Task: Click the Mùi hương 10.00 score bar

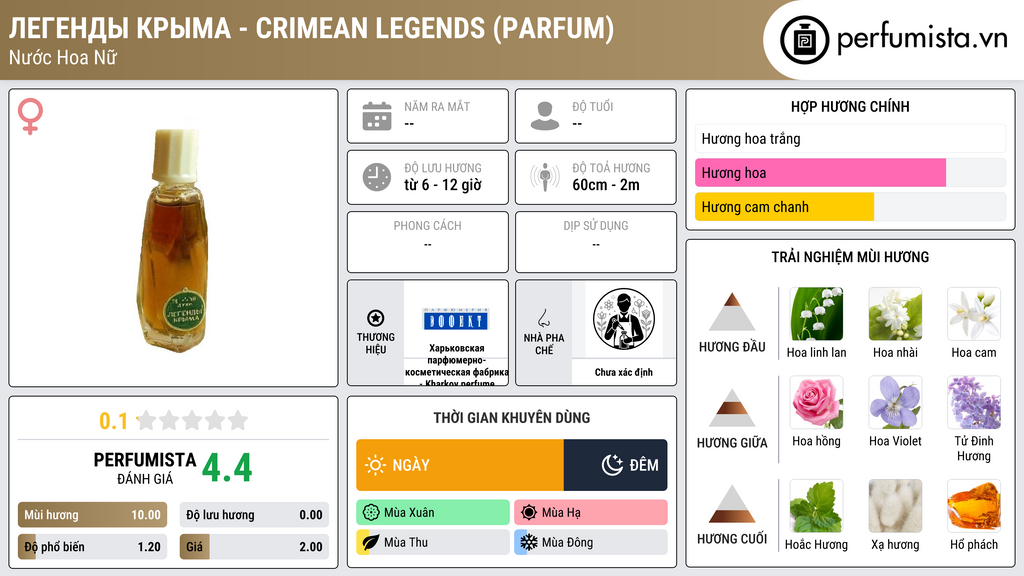Action: coord(92,515)
